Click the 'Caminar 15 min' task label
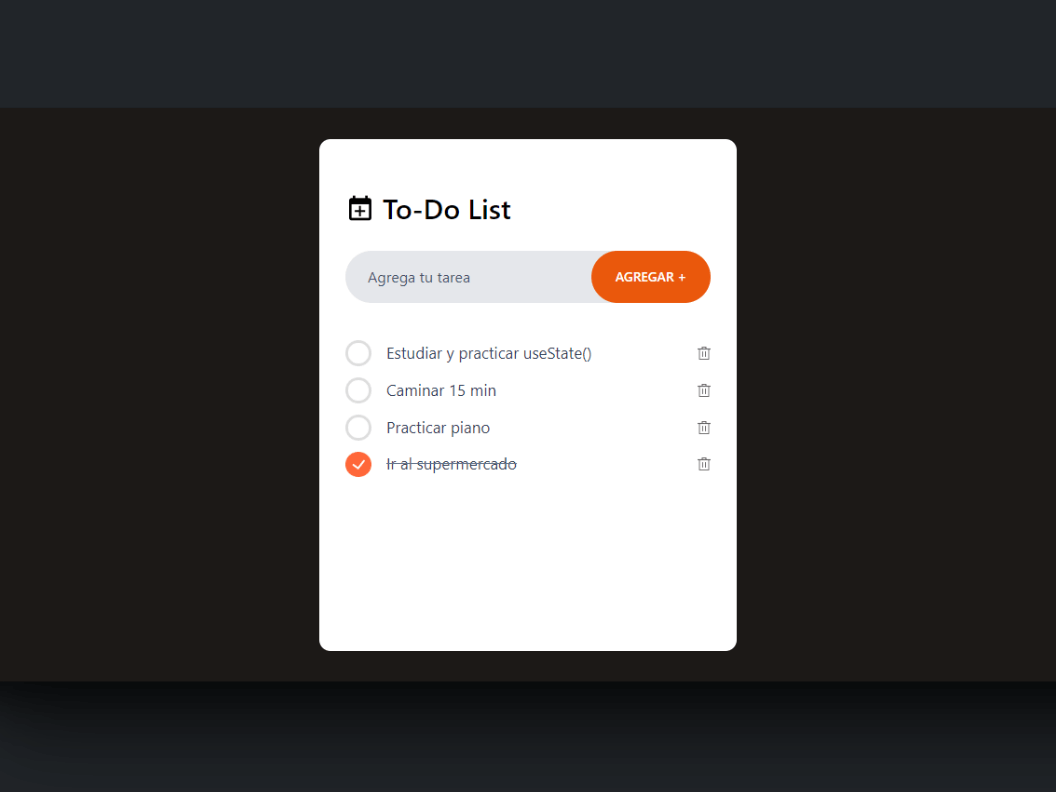Image resolution: width=1056 pixels, height=792 pixels. point(441,391)
